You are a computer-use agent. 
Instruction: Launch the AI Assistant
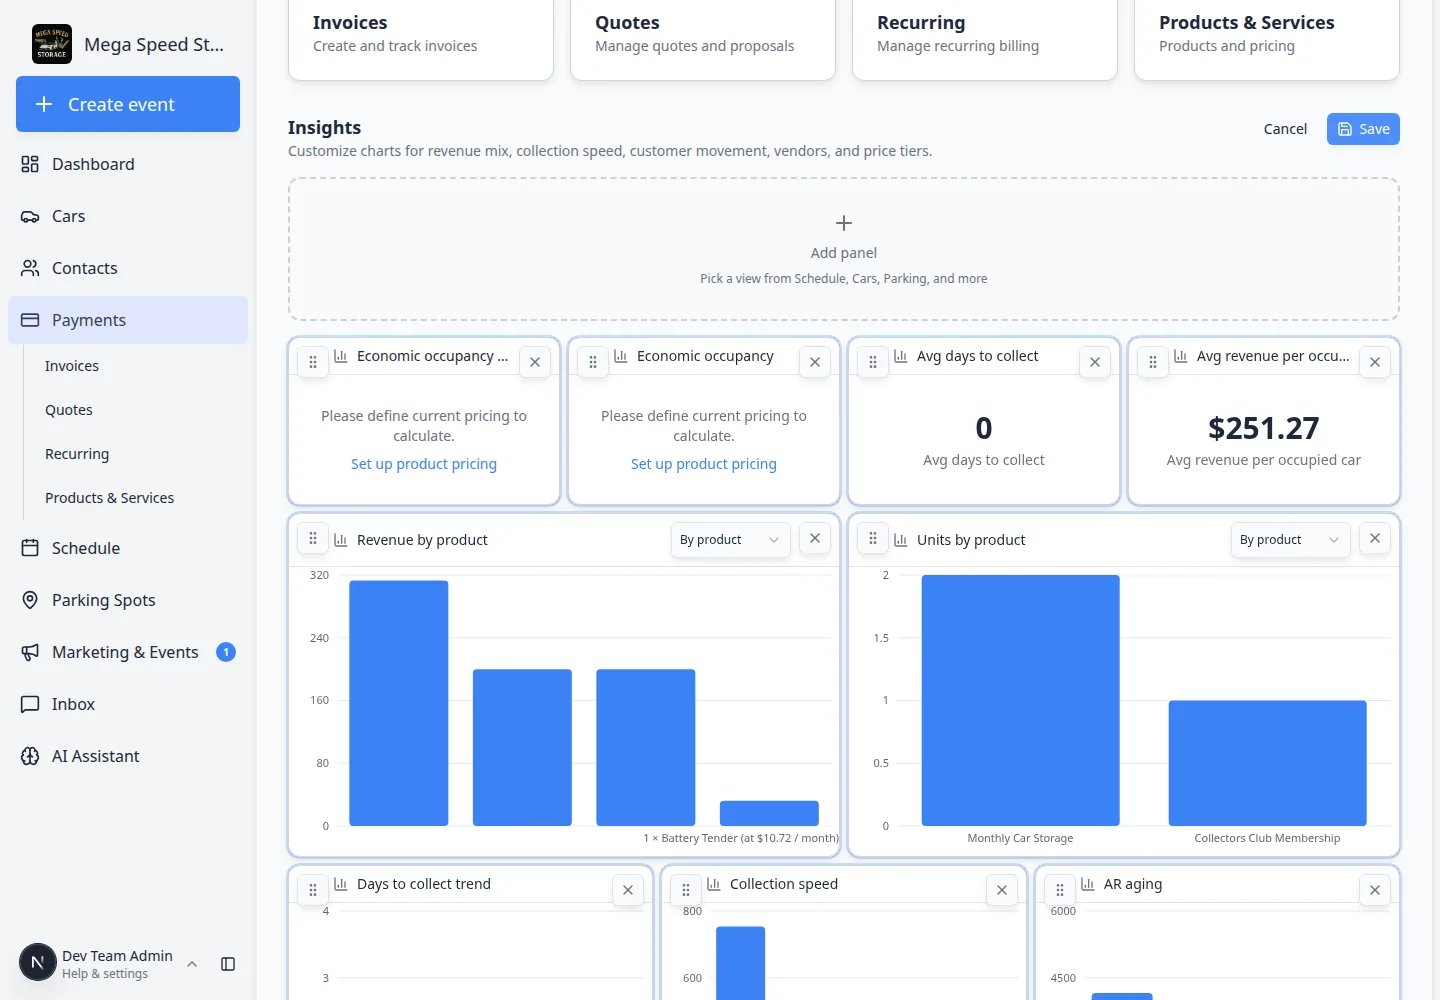tap(128, 756)
